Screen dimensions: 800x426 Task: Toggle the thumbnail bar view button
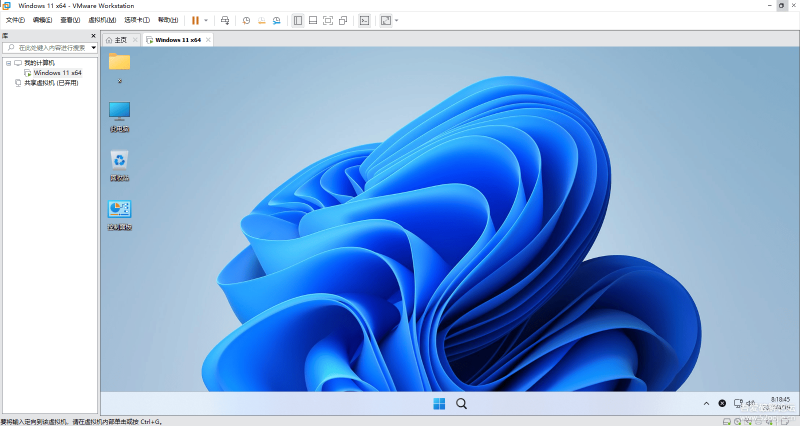(313, 20)
